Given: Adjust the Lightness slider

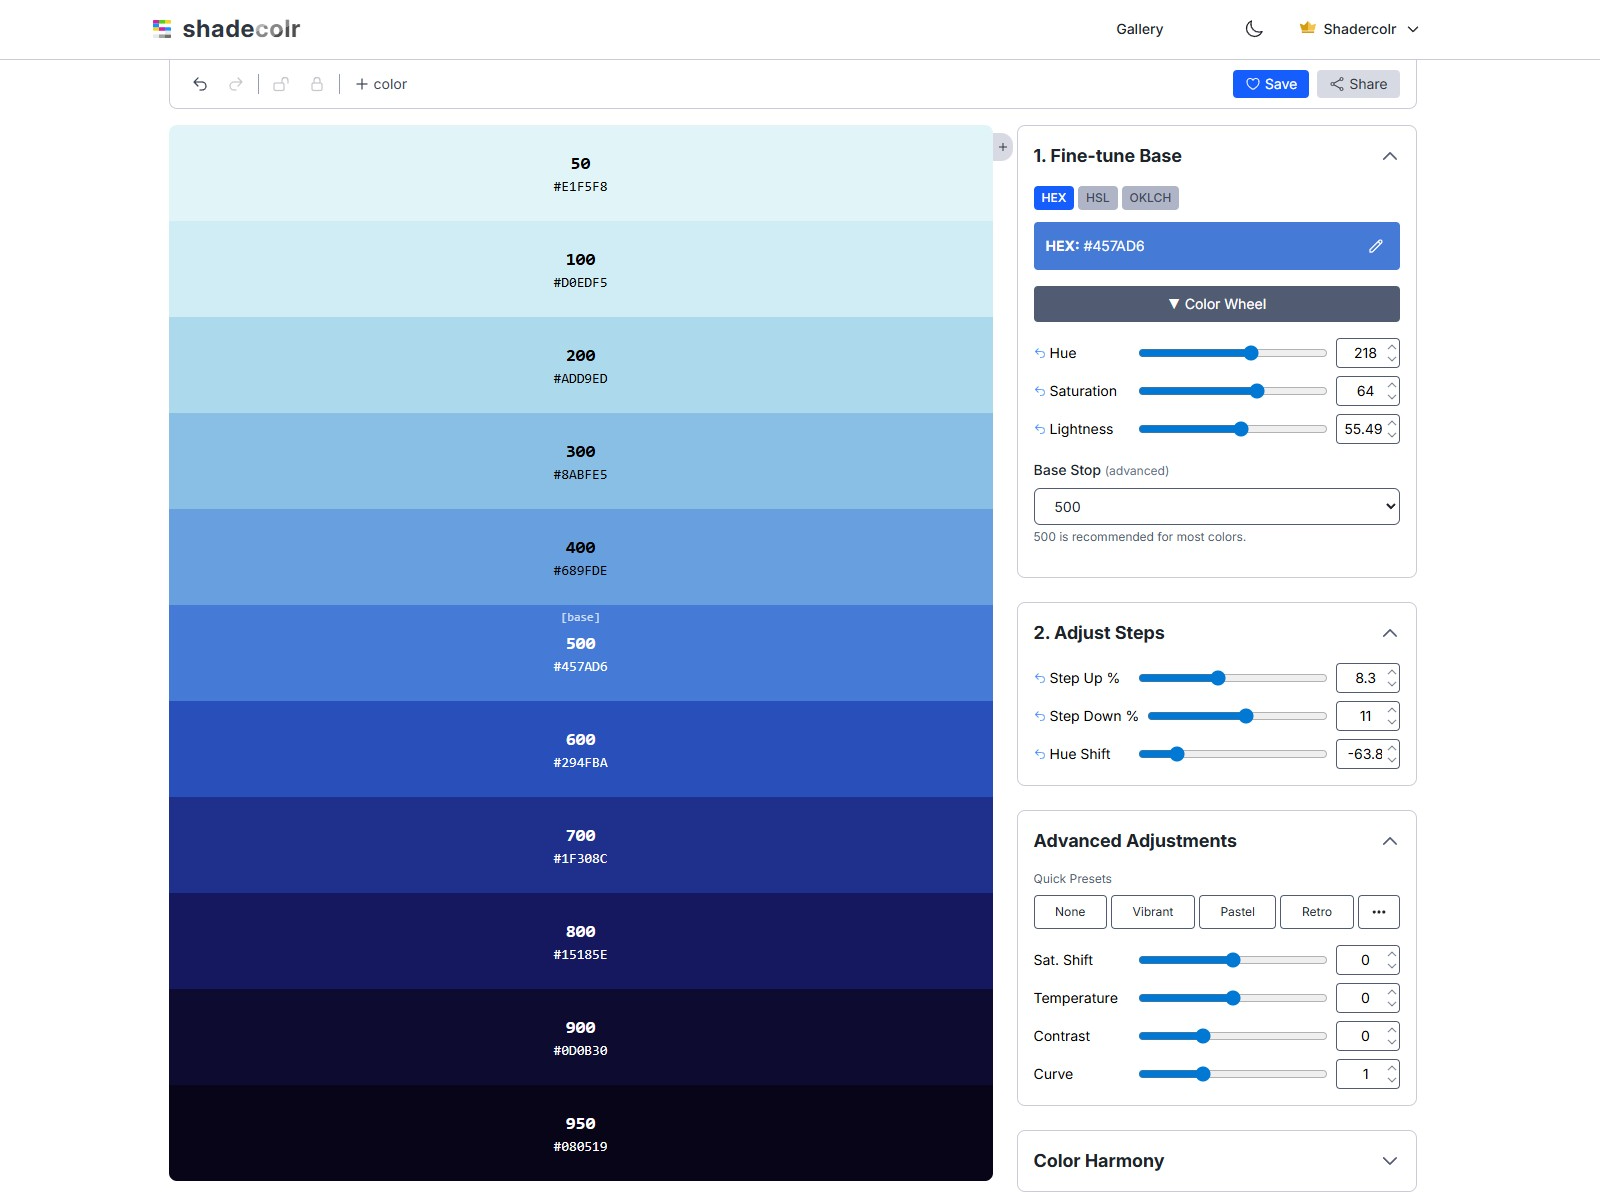Looking at the screenshot, I should [x=1233, y=429].
